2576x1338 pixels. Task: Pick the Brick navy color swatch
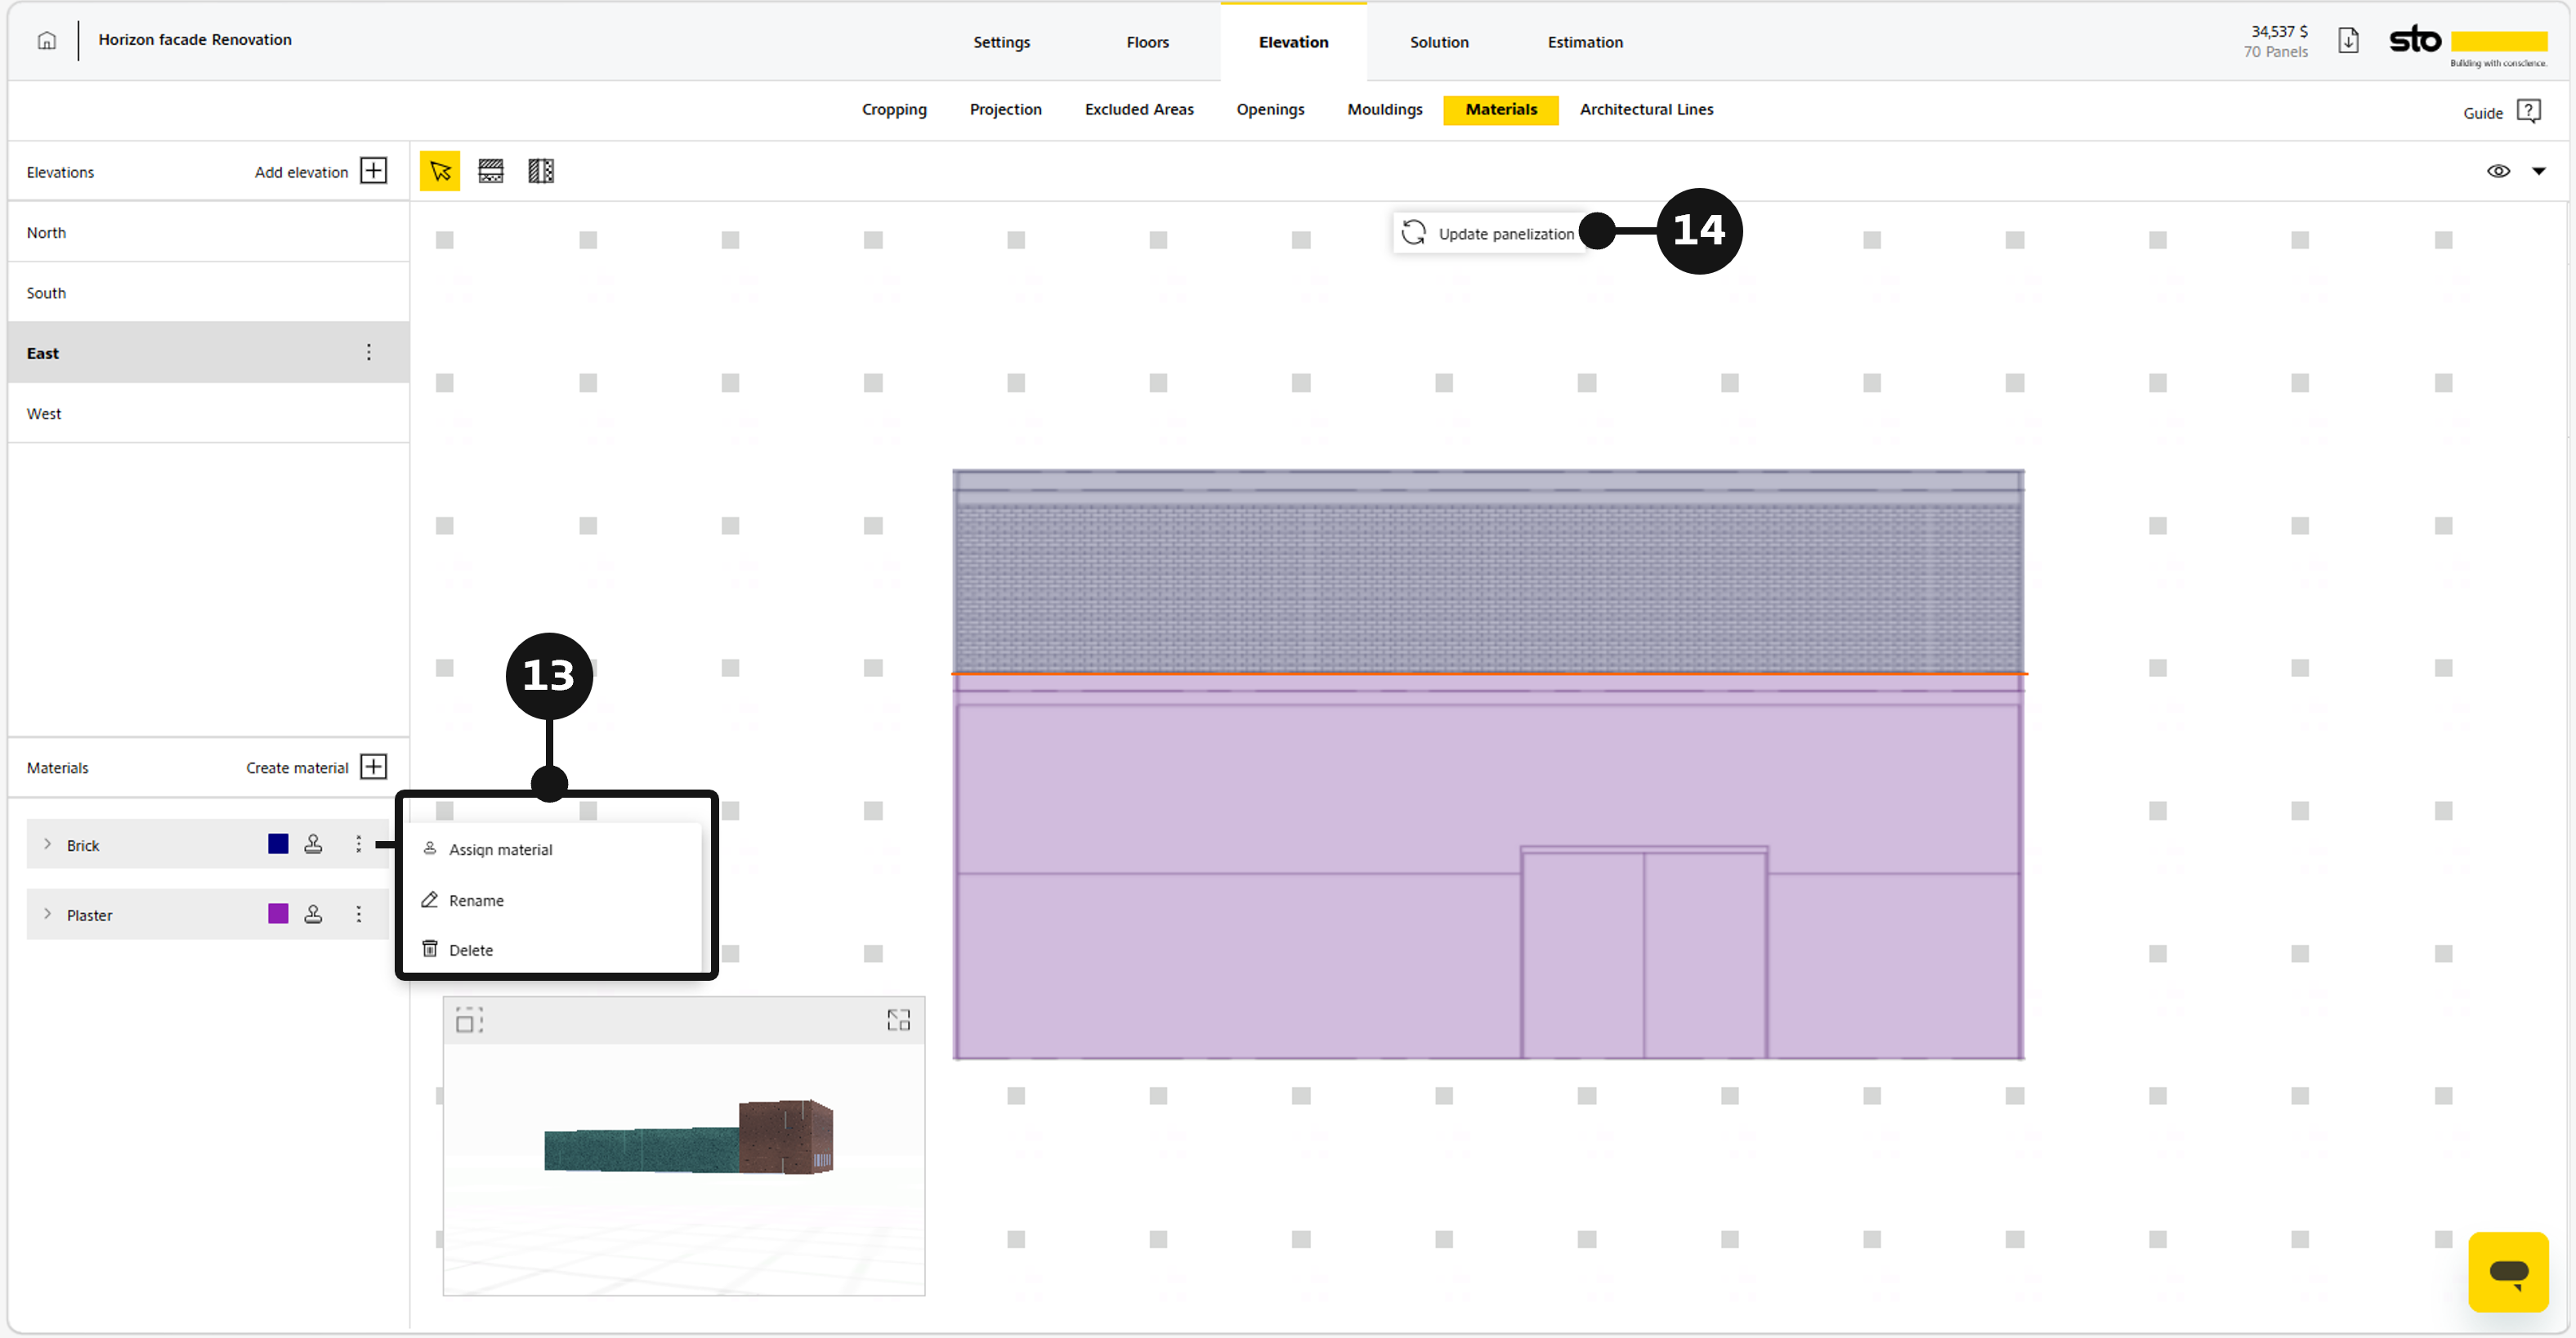coord(278,844)
